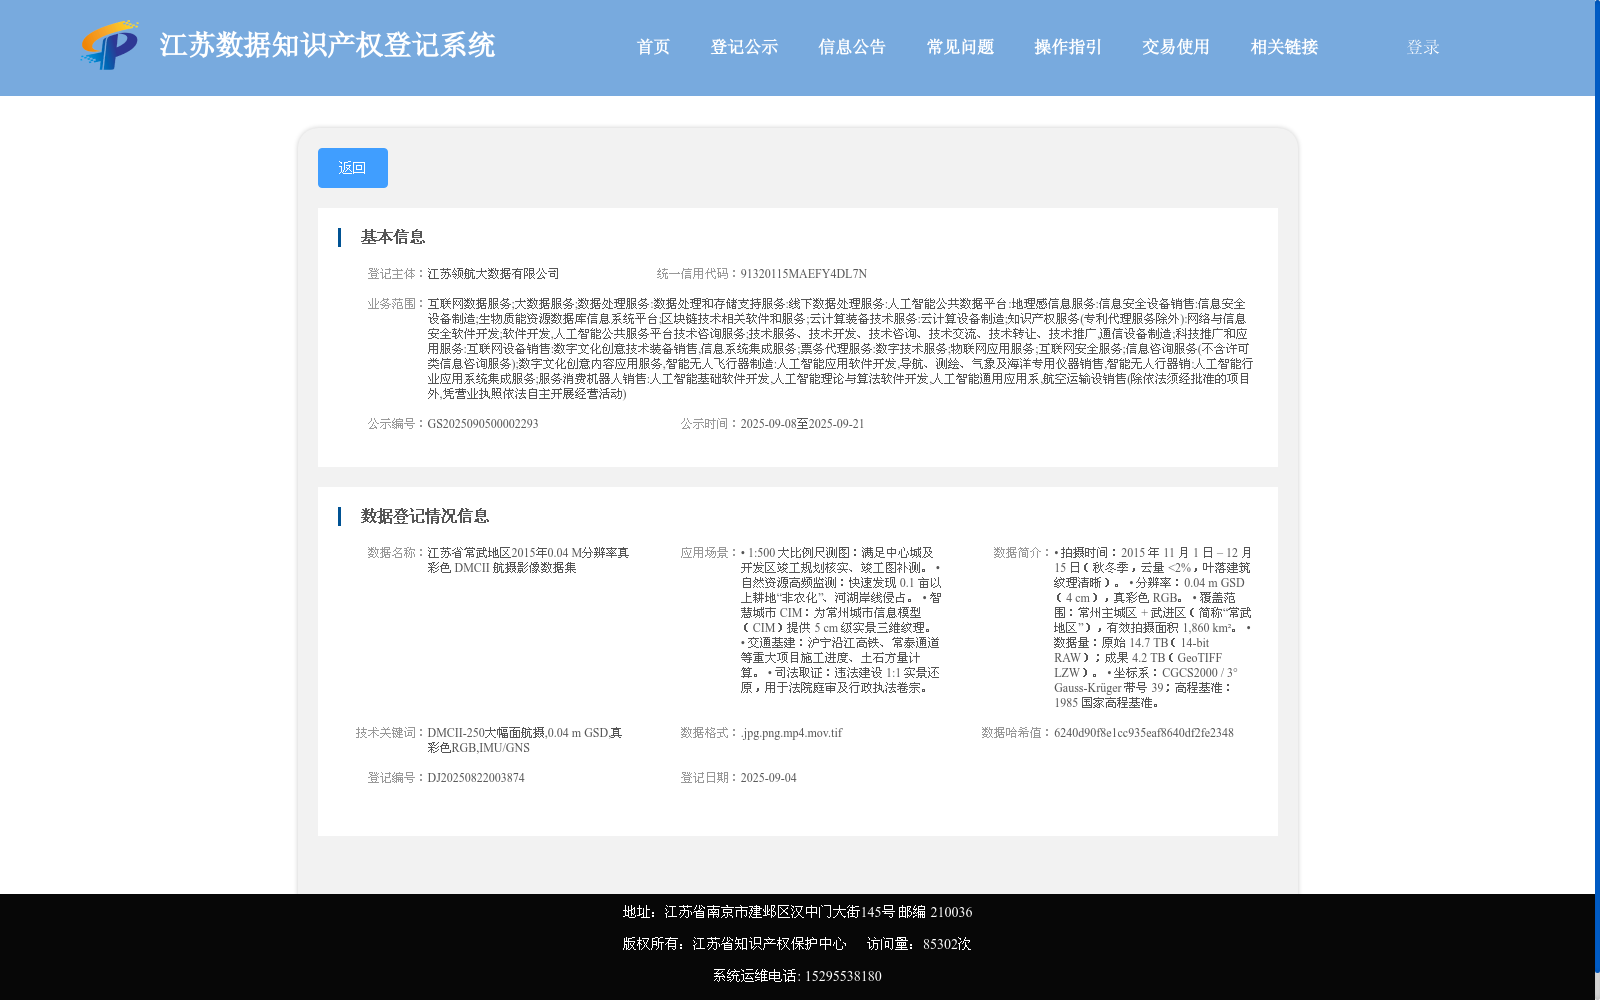Click the 返回 button
Viewport: 1600px width, 1000px height.
(353, 168)
